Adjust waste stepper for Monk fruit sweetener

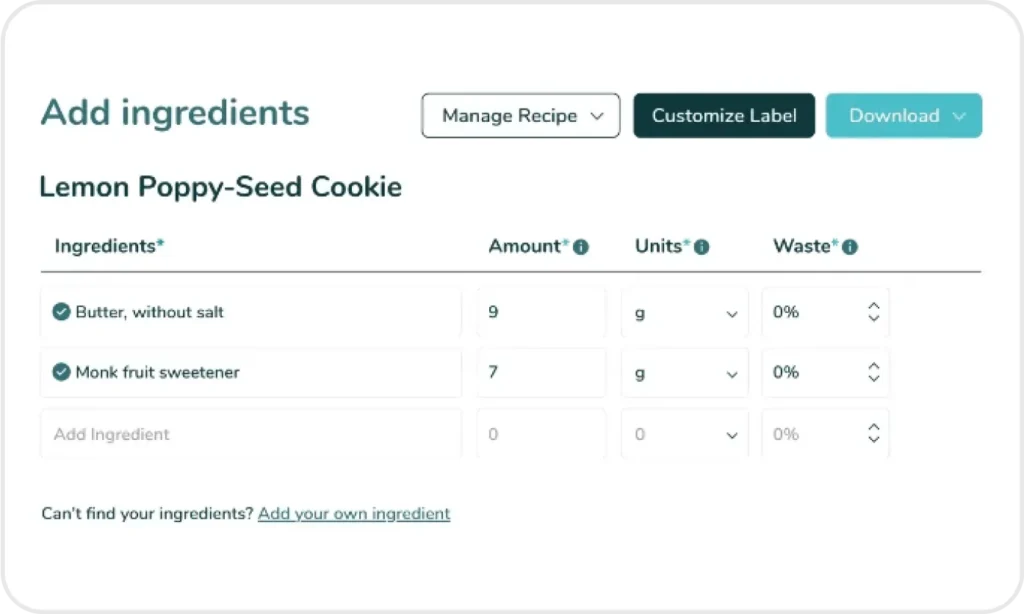873,372
